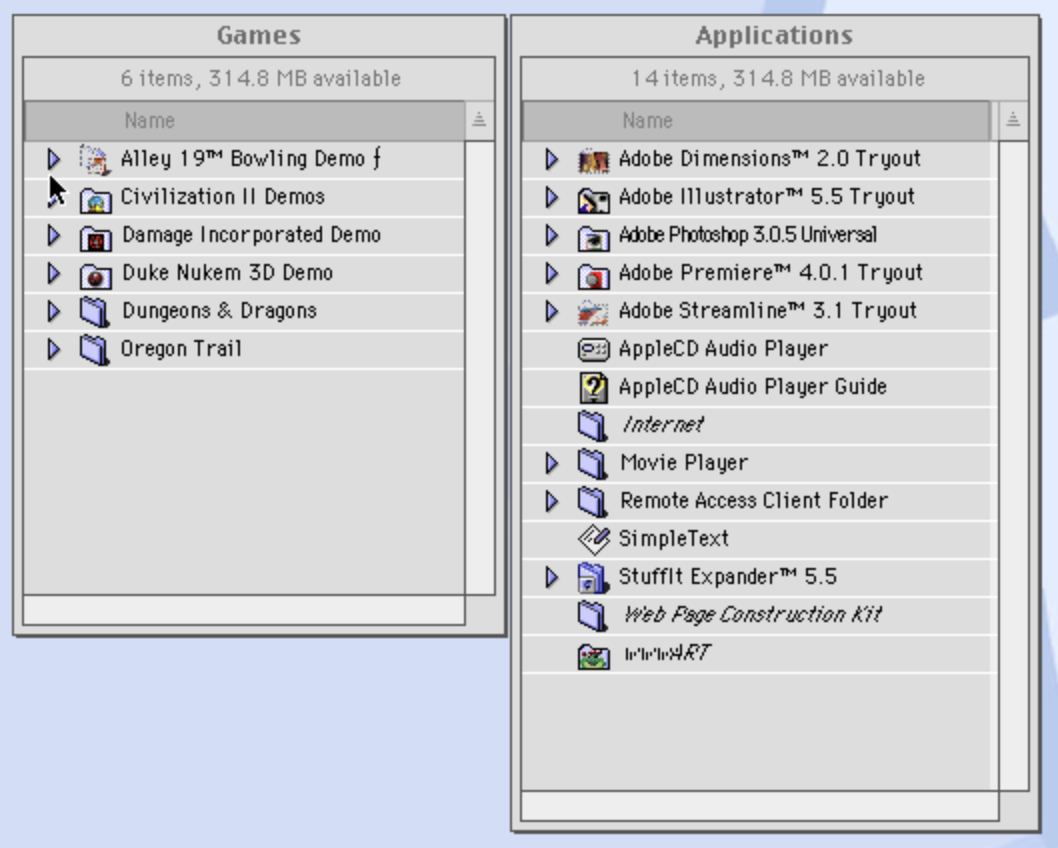
Task: Select the AppleCD Audio Player application icon
Action: point(594,349)
